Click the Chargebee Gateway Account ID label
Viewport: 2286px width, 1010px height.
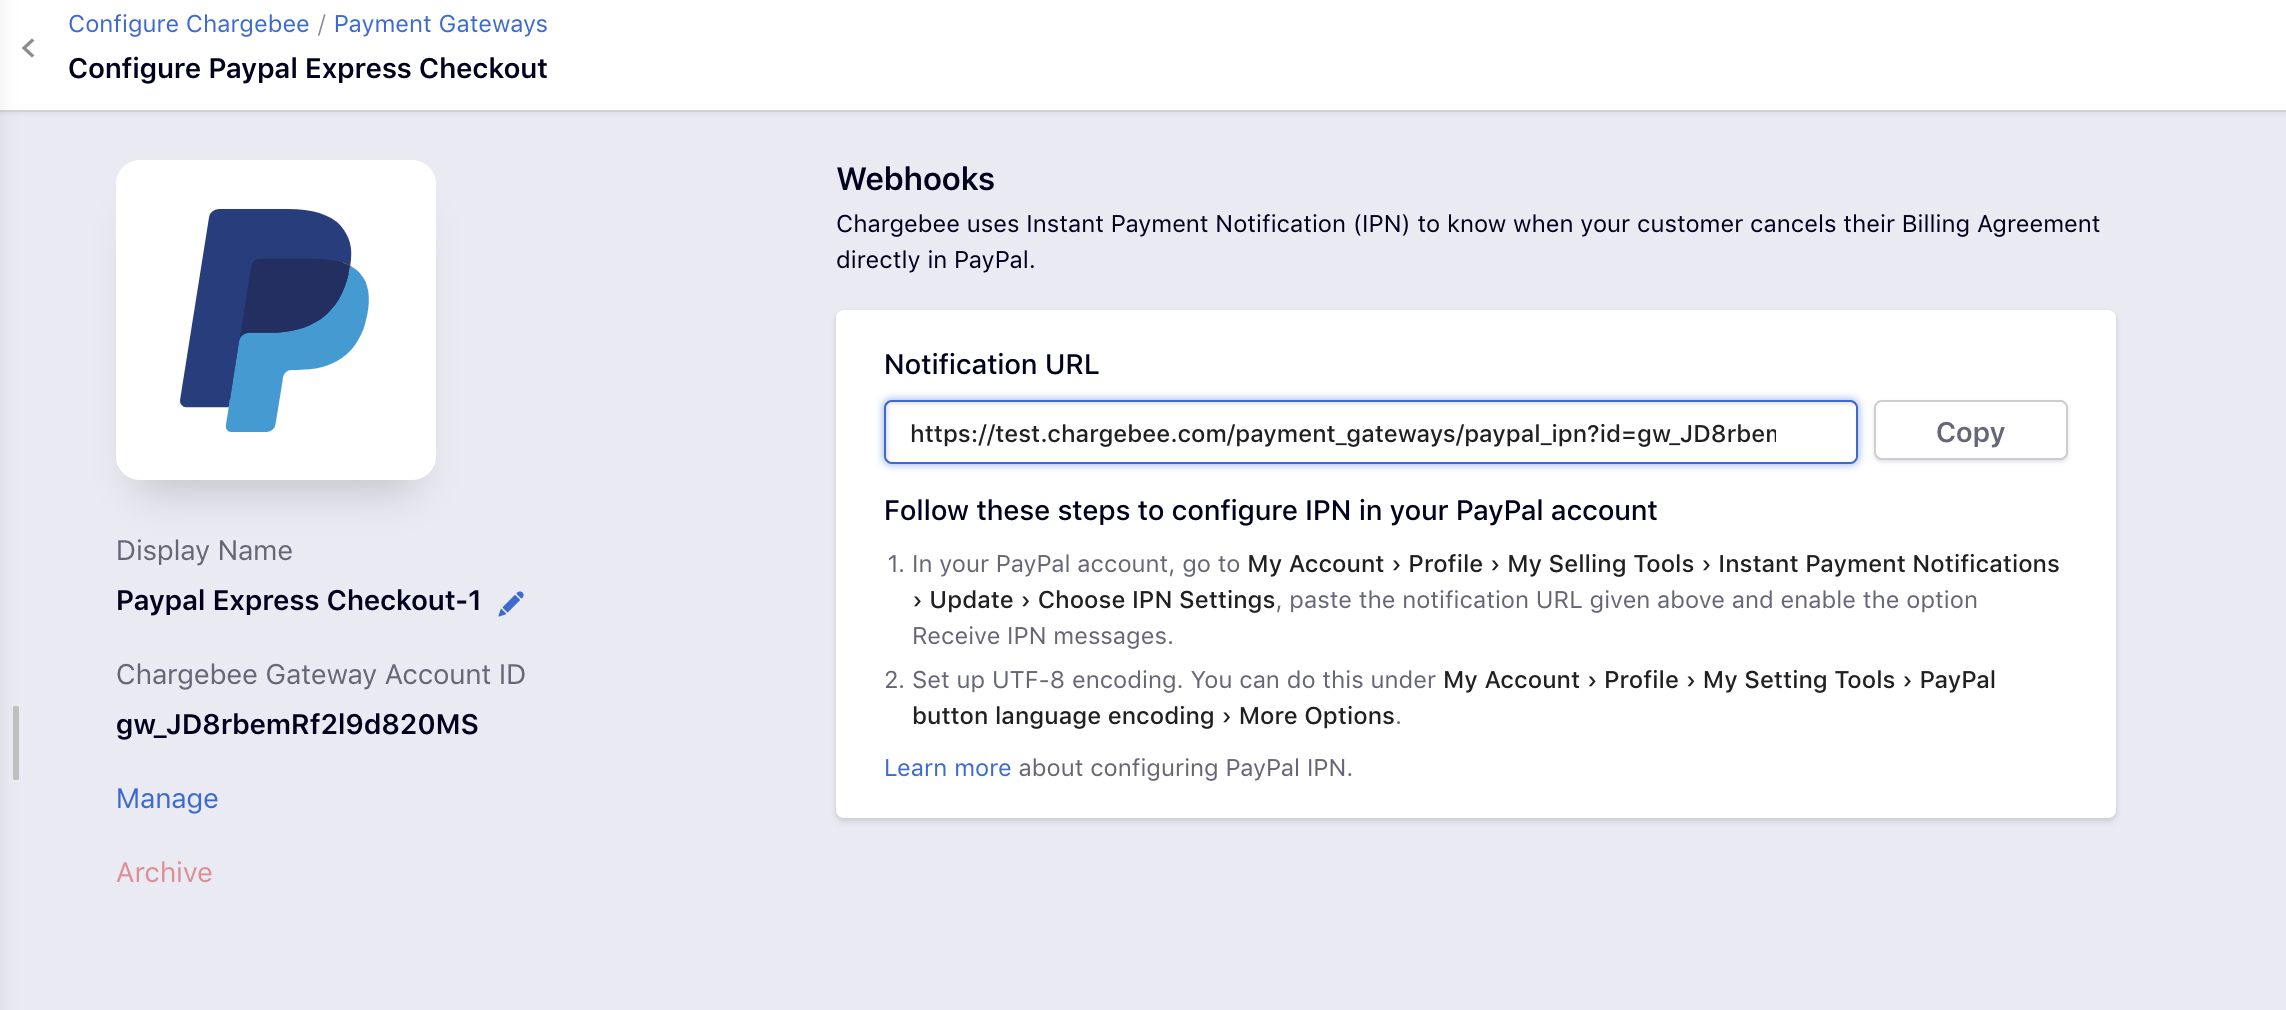(x=320, y=674)
